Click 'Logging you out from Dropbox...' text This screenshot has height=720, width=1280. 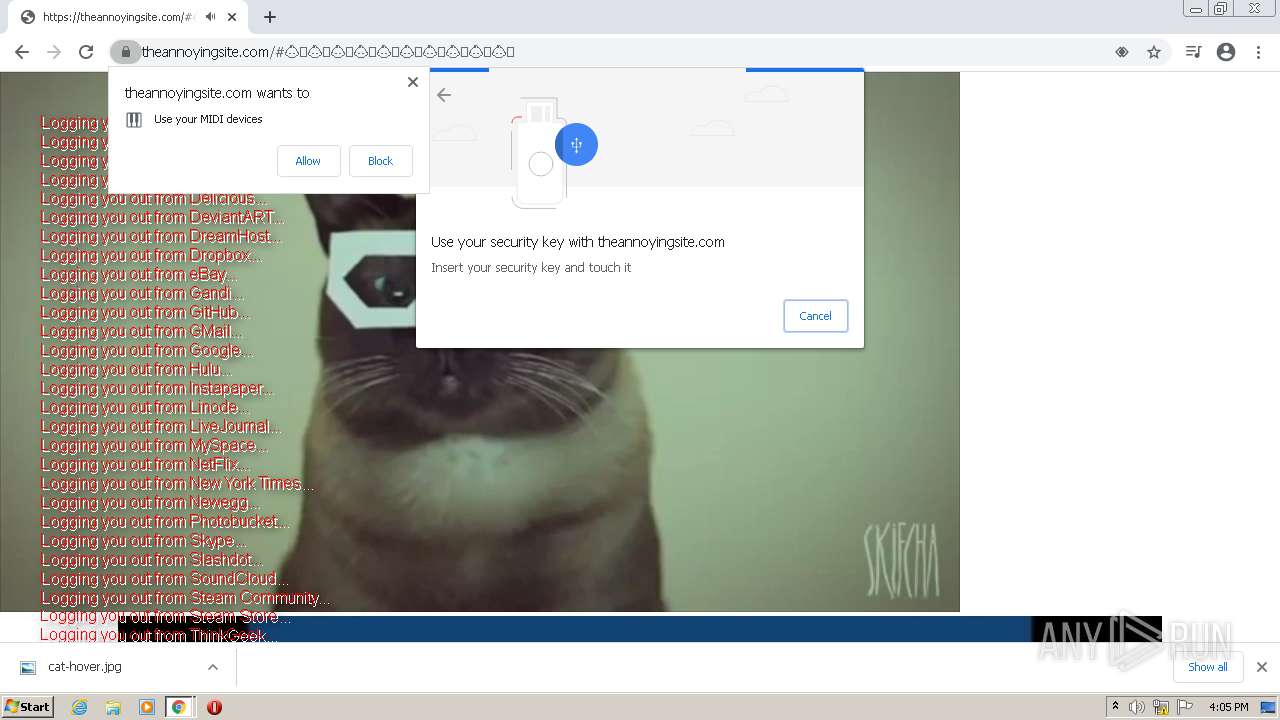click(x=152, y=256)
